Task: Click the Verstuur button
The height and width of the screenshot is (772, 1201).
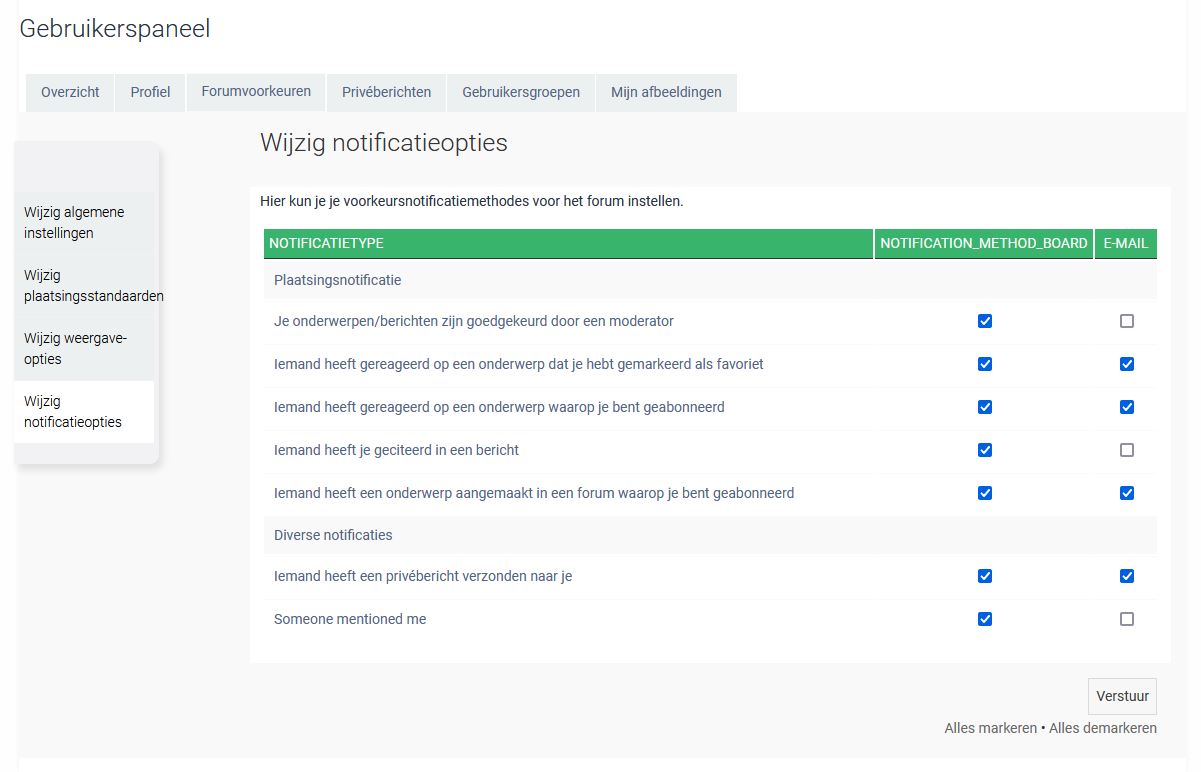Action: click(1122, 696)
